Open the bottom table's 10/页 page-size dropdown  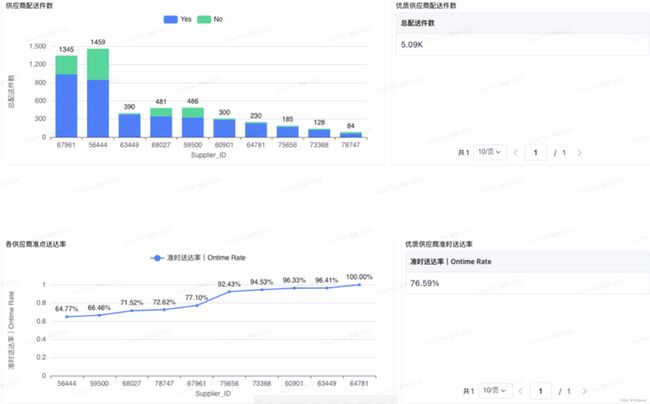point(495,390)
